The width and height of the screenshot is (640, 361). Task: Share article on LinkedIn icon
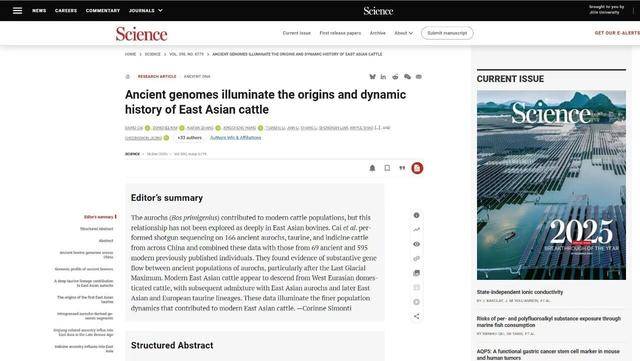[x=383, y=76]
